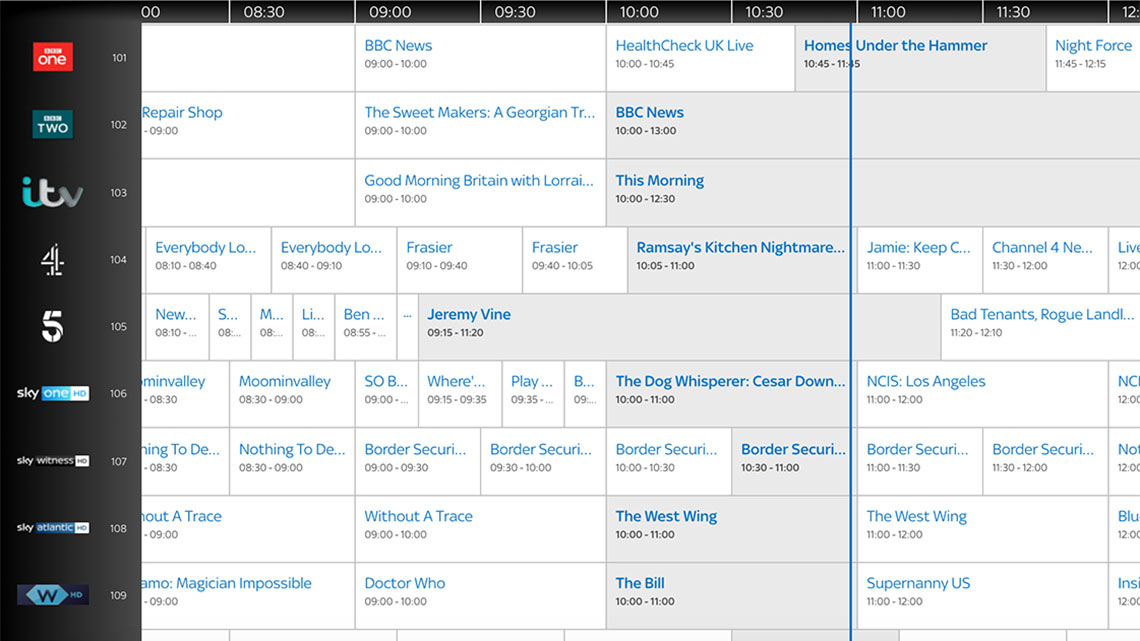Open Border Security at 09:00

coord(417,461)
